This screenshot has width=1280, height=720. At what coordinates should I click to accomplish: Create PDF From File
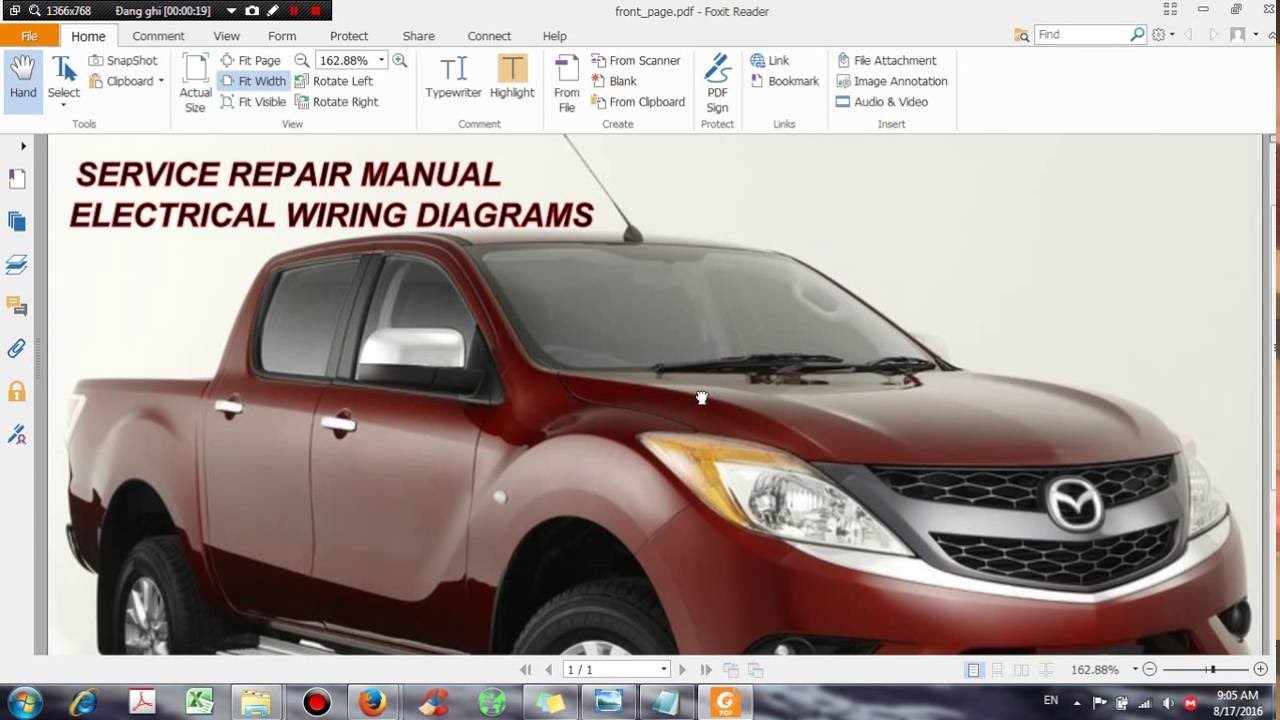click(x=567, y=83)
